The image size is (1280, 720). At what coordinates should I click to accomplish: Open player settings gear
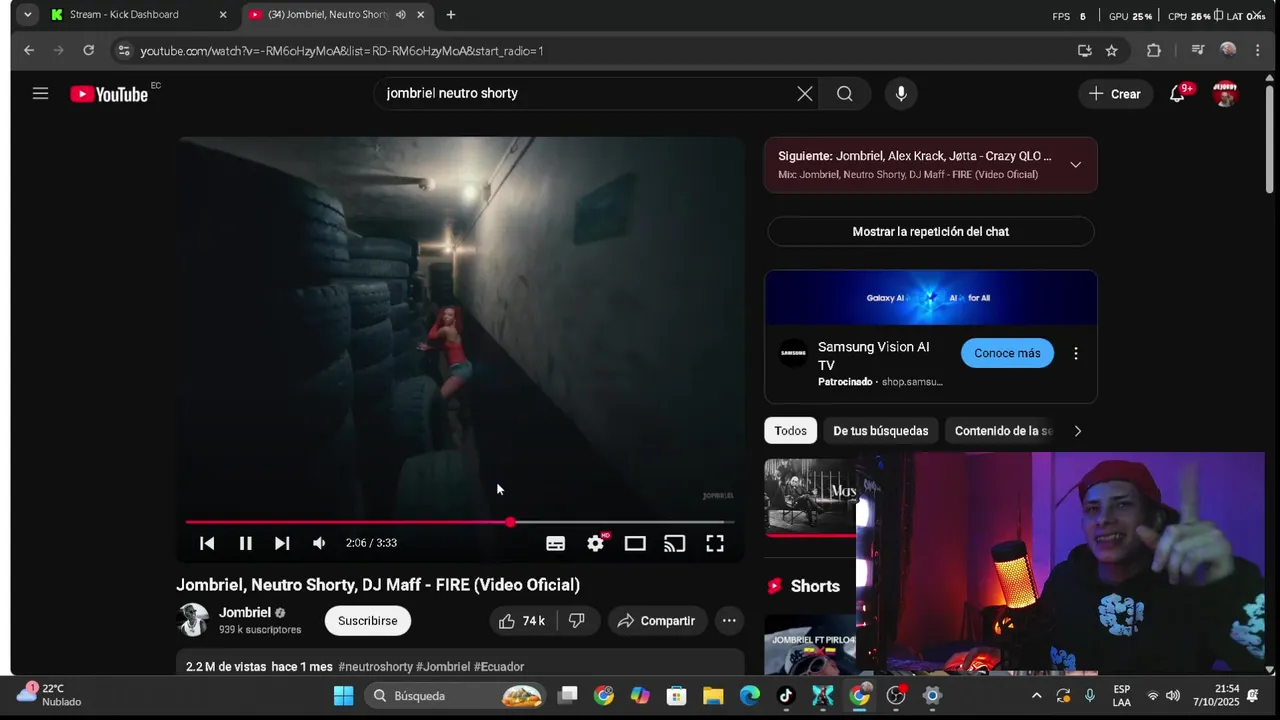point(596,543)
